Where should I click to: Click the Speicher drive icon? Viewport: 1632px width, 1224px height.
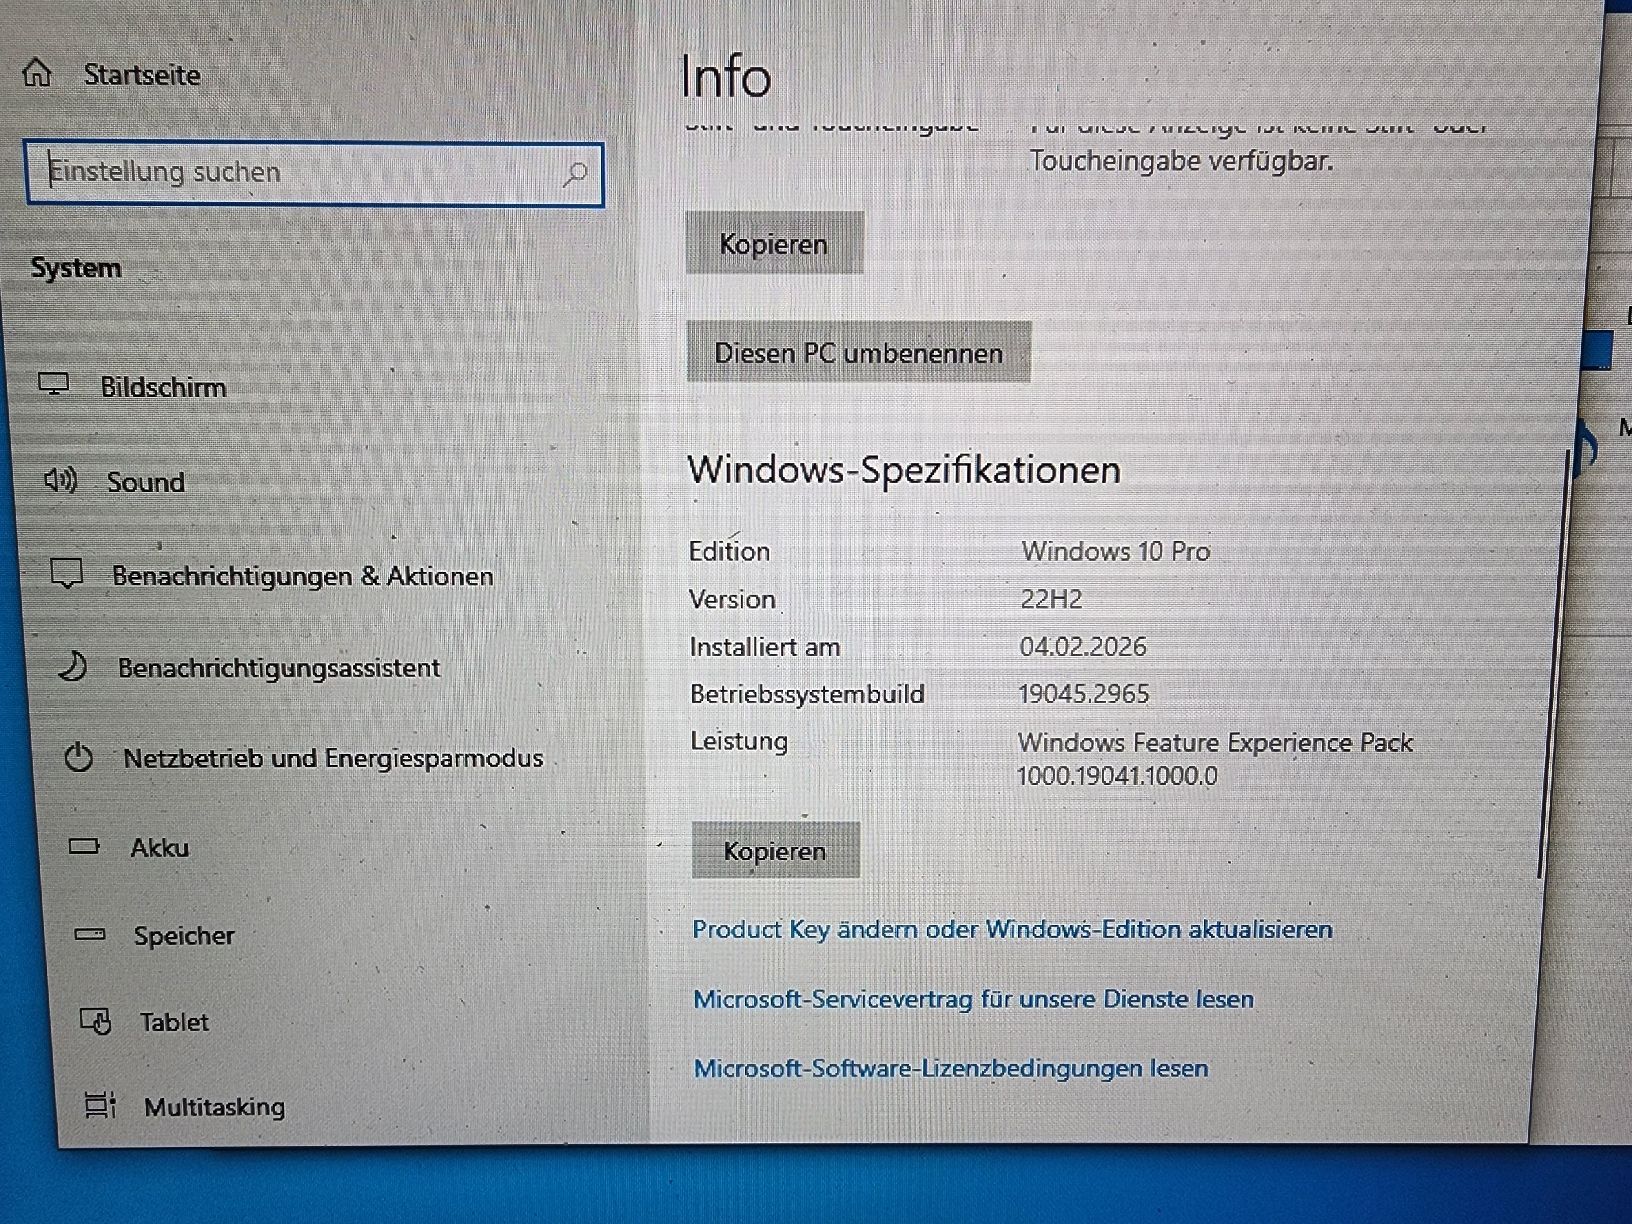[x=90, y=935]
